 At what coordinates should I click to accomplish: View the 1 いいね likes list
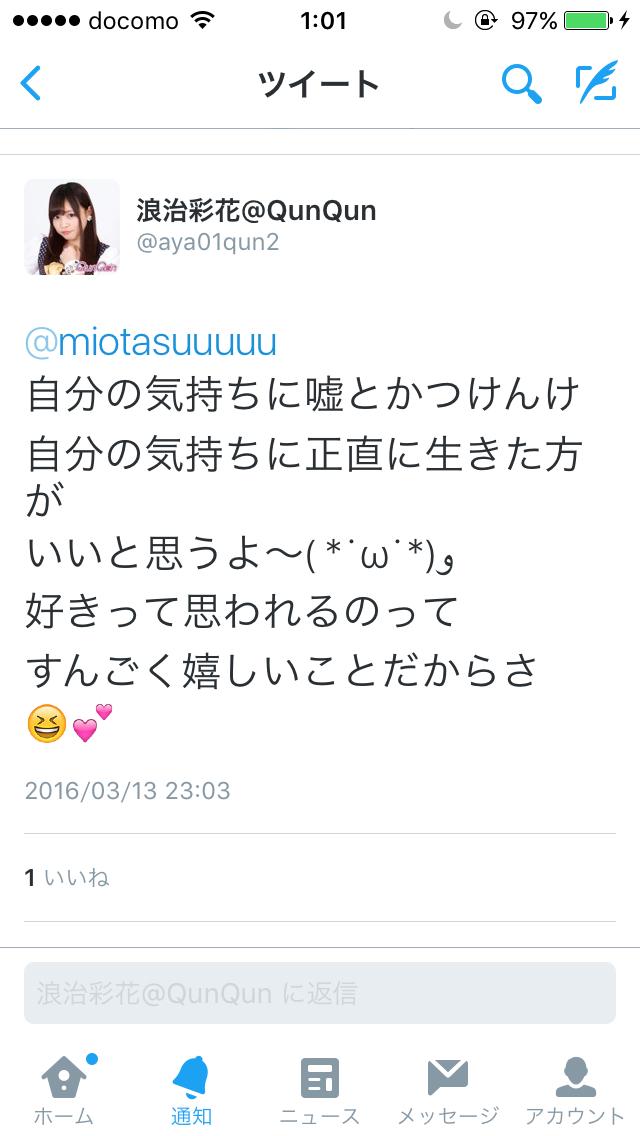point(67,878)
